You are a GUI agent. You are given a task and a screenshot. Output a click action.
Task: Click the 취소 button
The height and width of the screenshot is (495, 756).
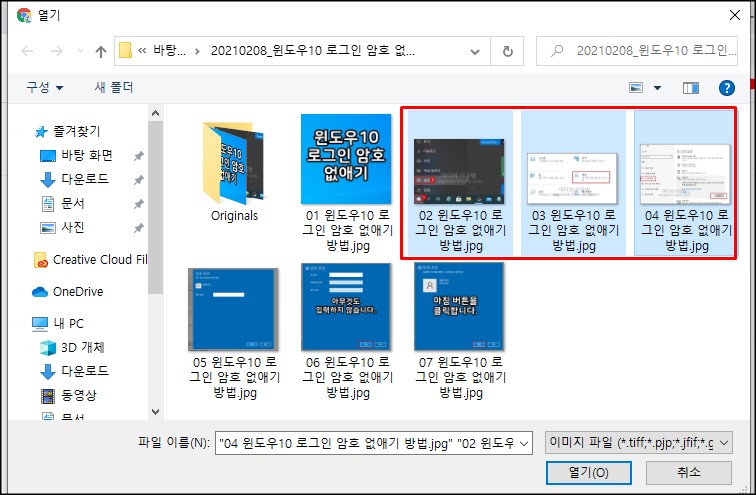688,473
